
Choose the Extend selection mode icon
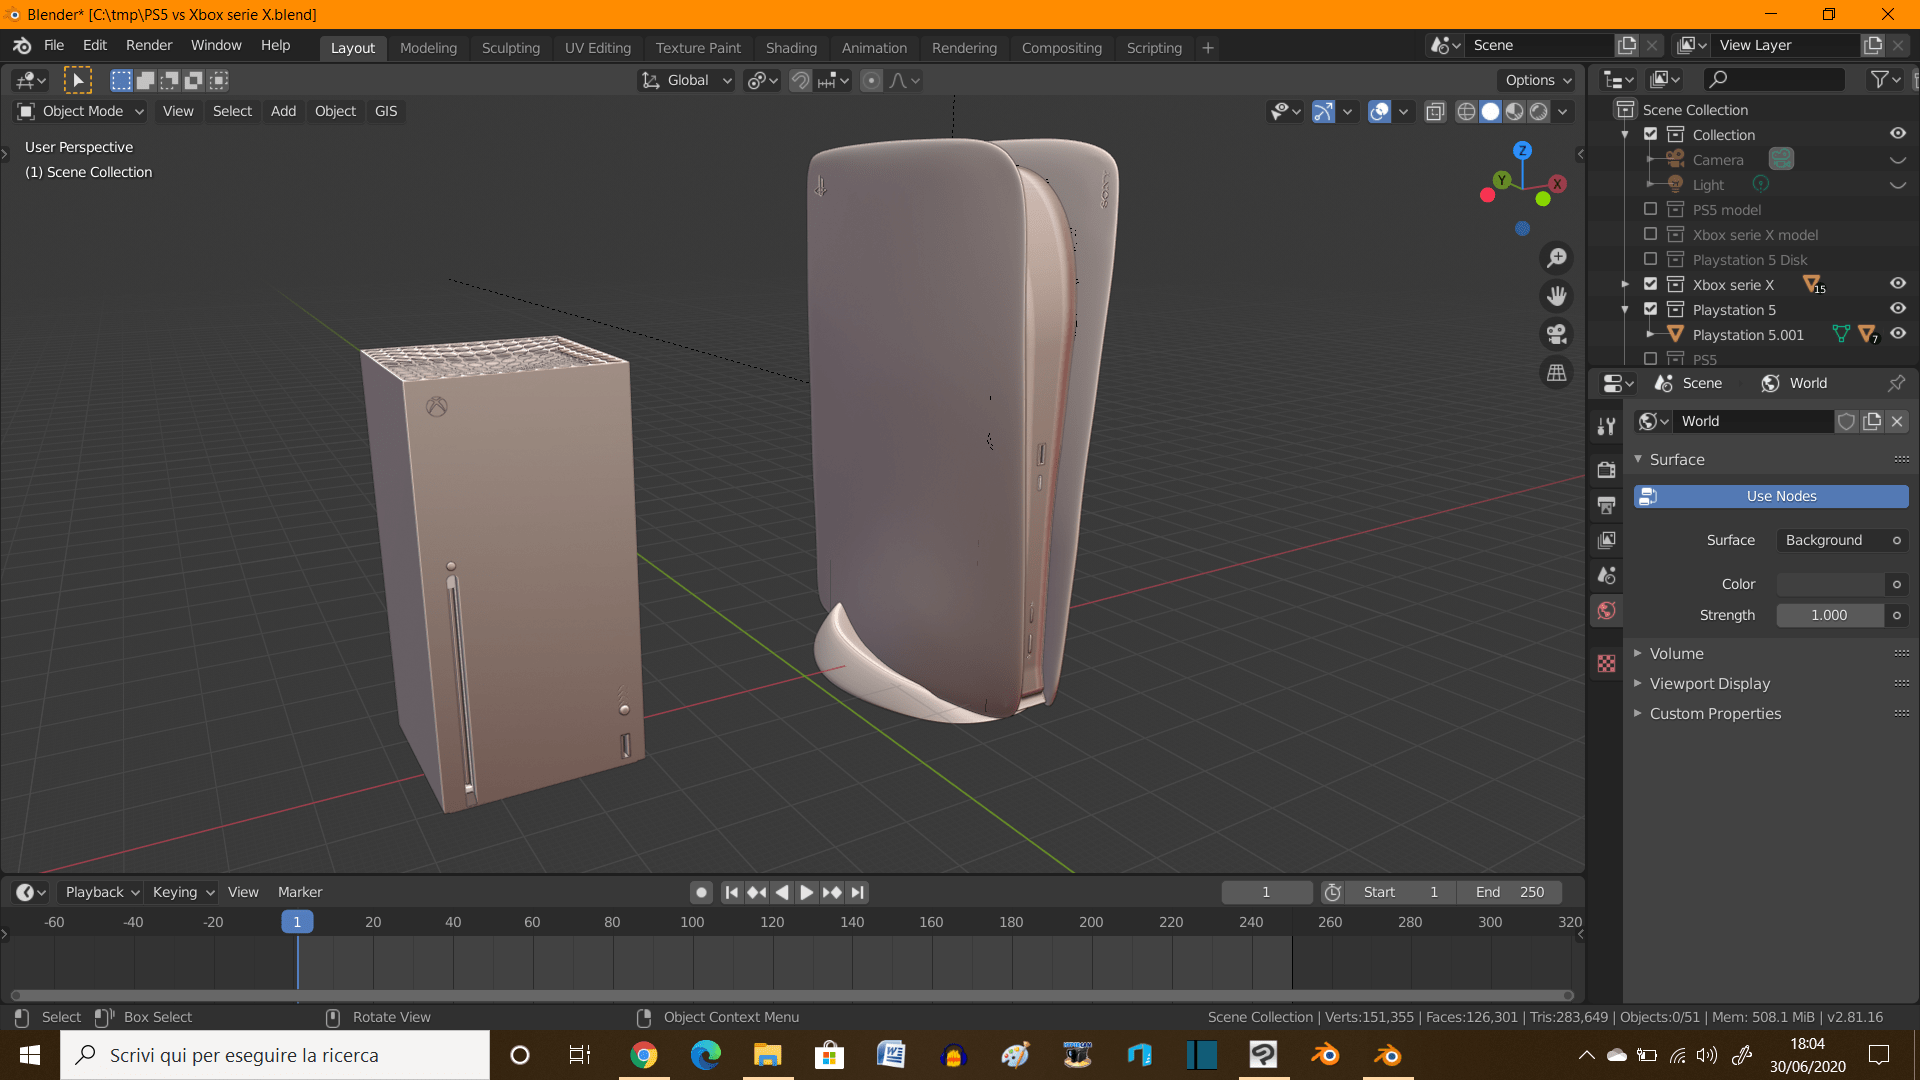point(145,80)
